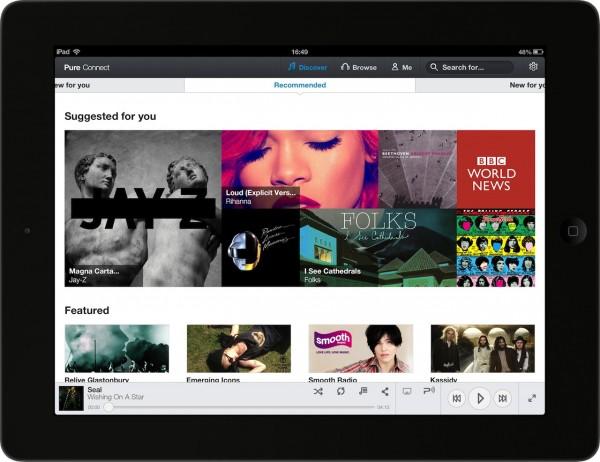Open the settings gear icon
600x462 pixels.
[x=533, y=67]
